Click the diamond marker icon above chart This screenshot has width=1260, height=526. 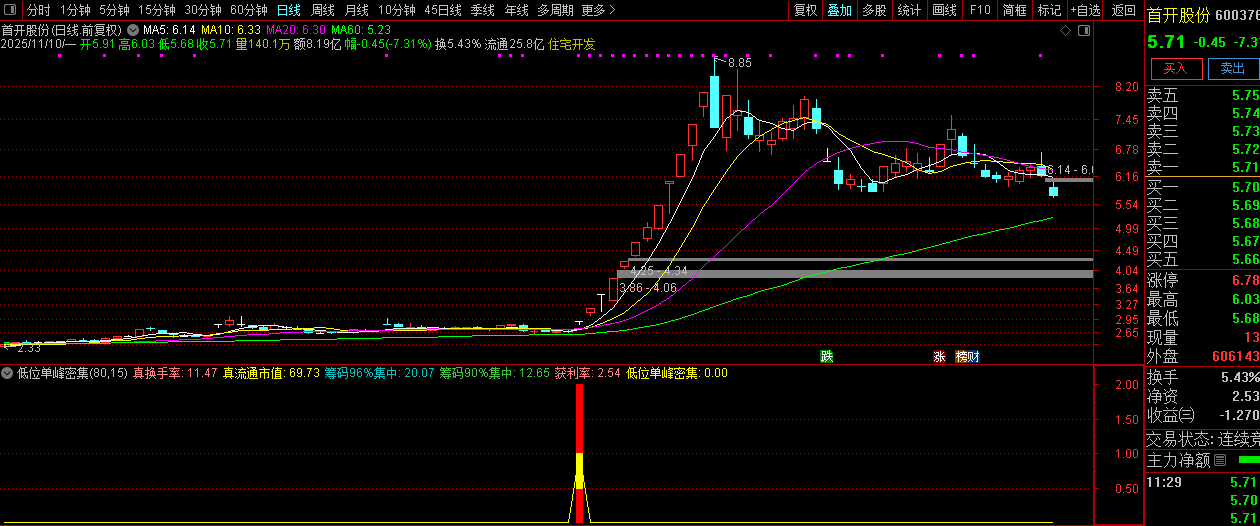[1066, 30]
